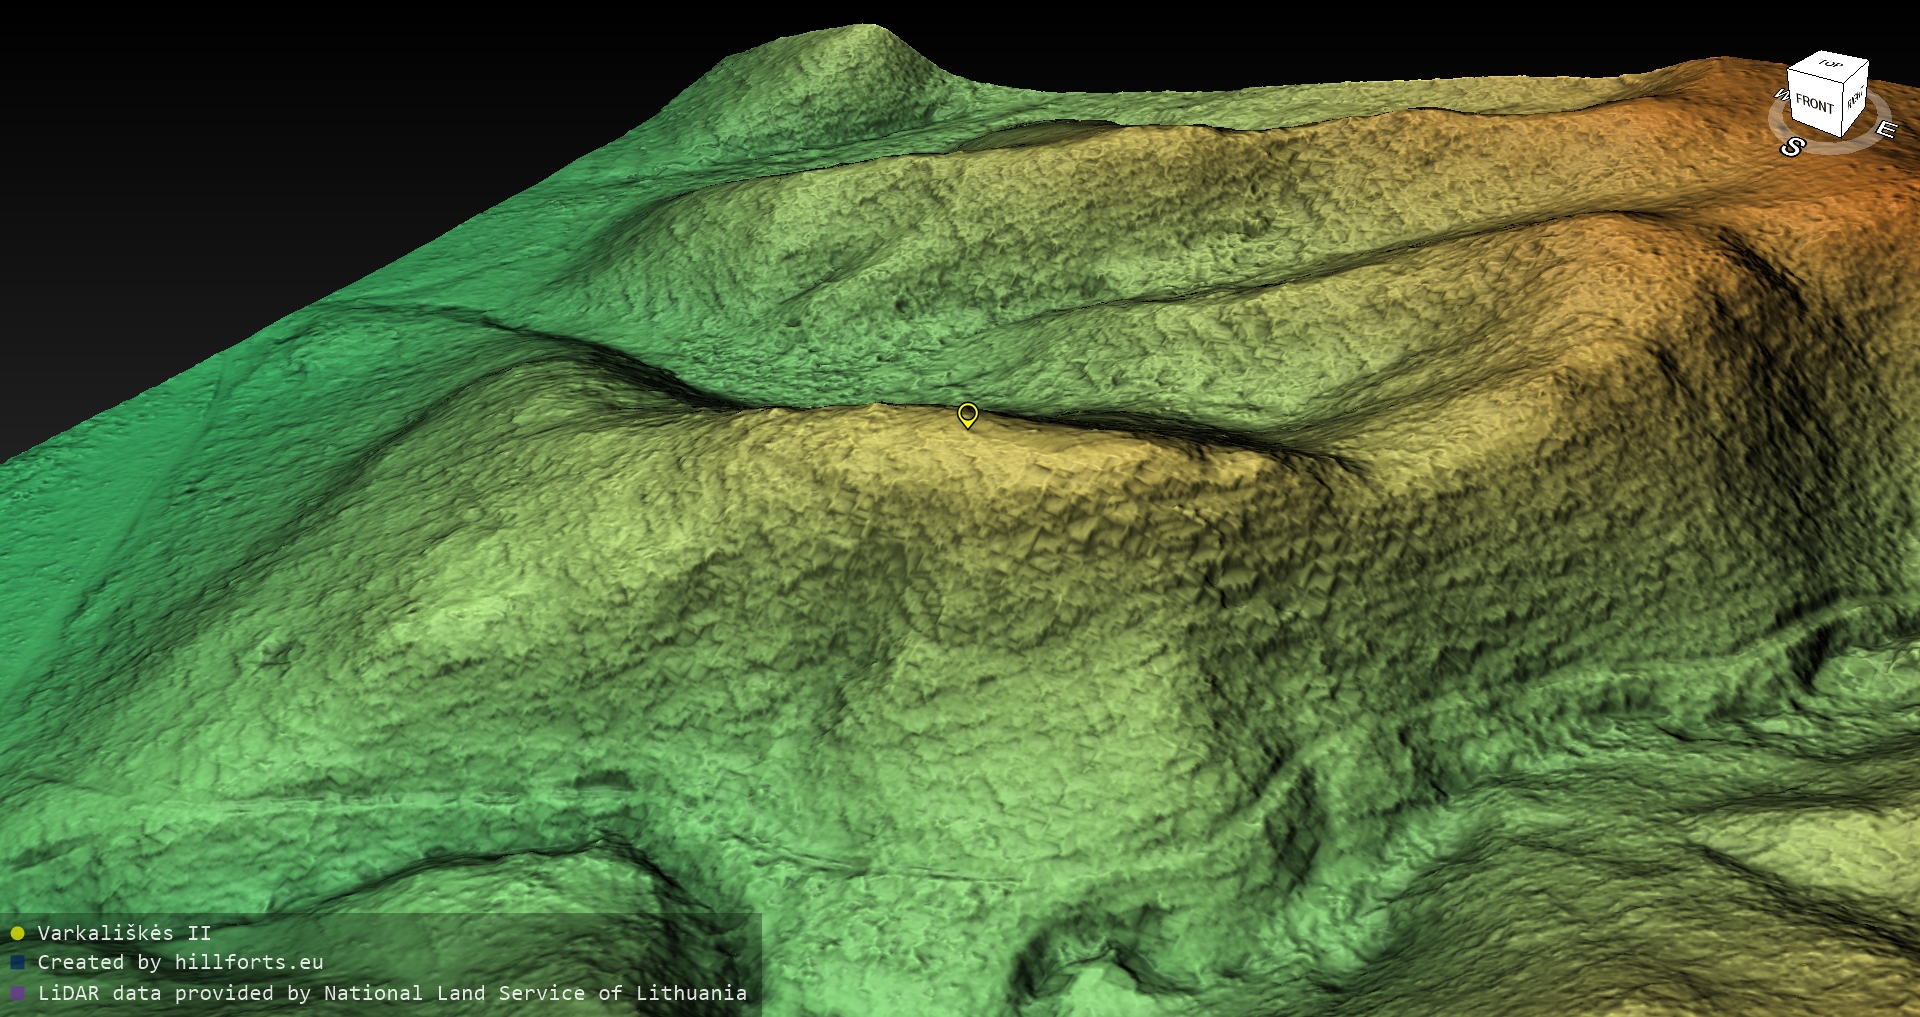Click the W compass letter behind the cube

(x=1781, y=95)
